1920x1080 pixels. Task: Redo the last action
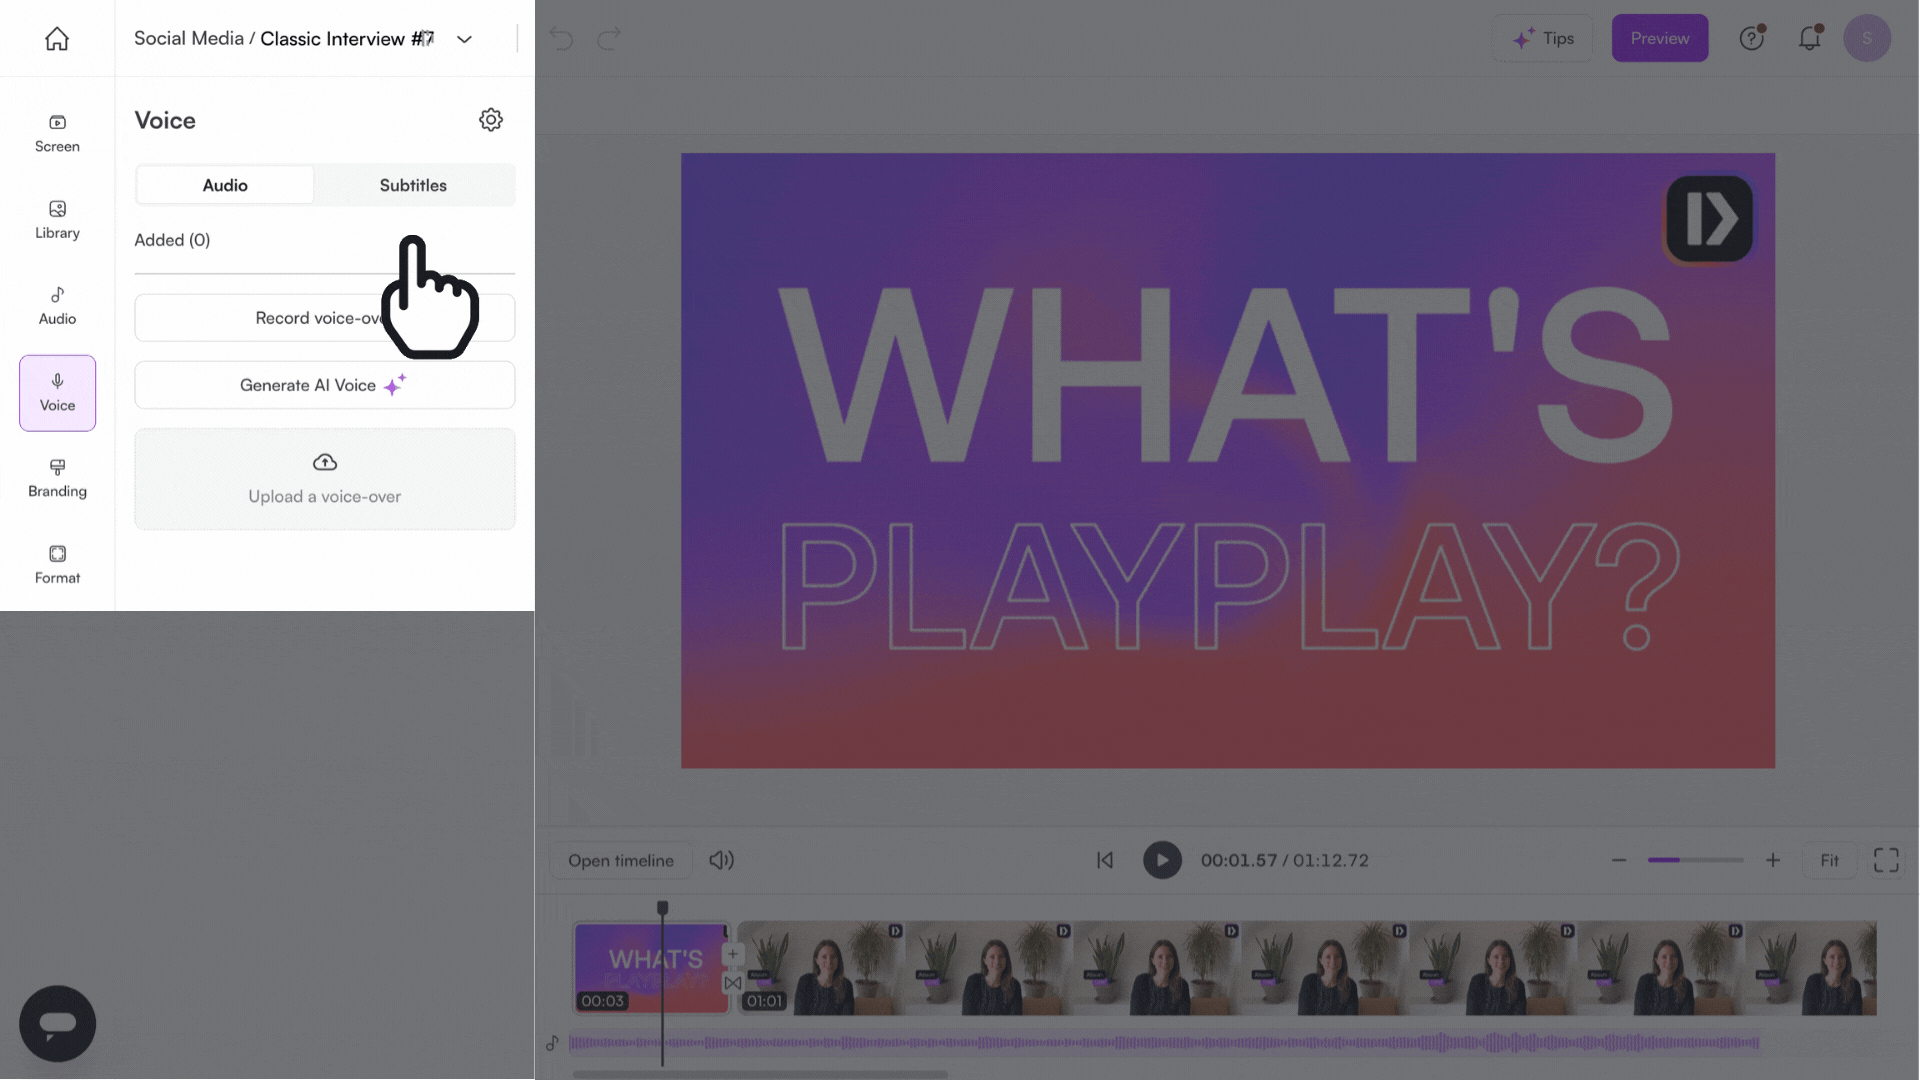609,38
